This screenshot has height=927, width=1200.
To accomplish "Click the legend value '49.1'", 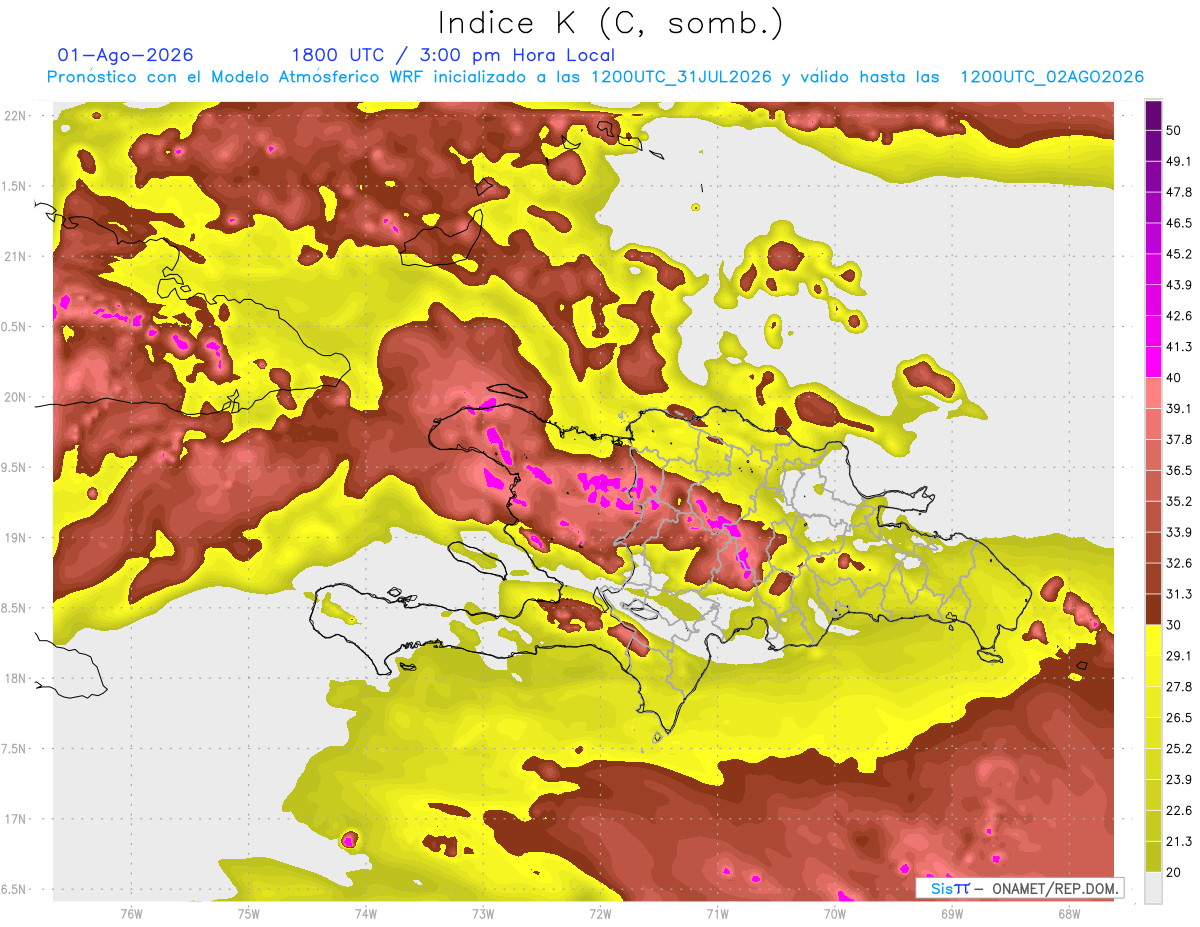I will (1179, 162).
